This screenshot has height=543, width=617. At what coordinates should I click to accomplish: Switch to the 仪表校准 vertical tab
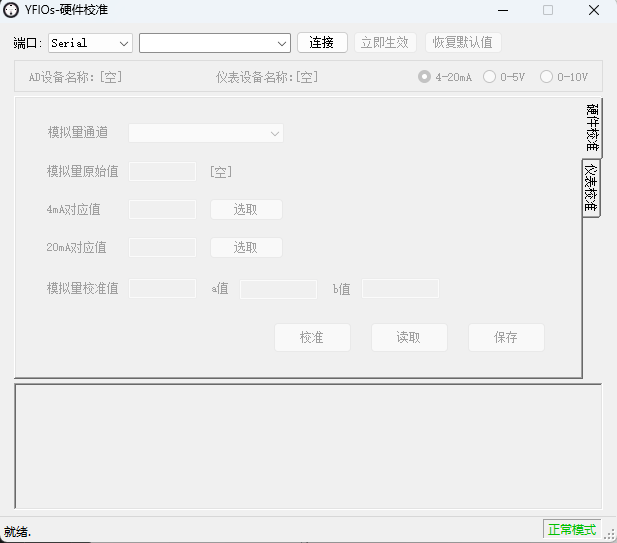591,188
